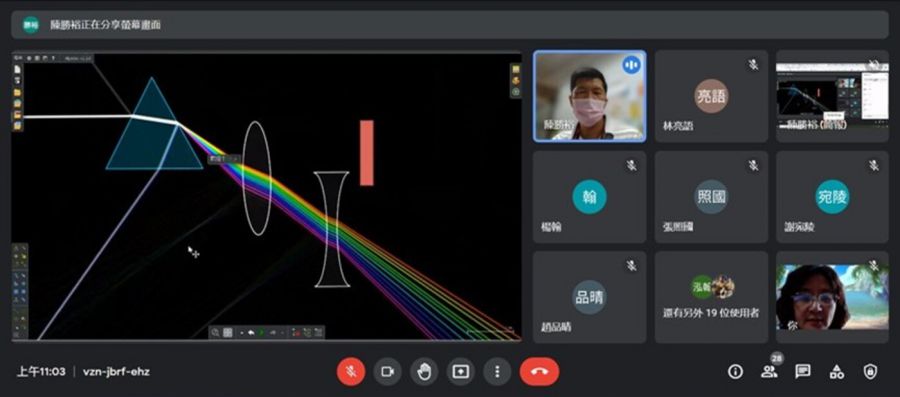Image resolution: width=900 pixels, height=397 pixels.
Task: Select the speaking presenter's video tile
Action: point(589,96)
